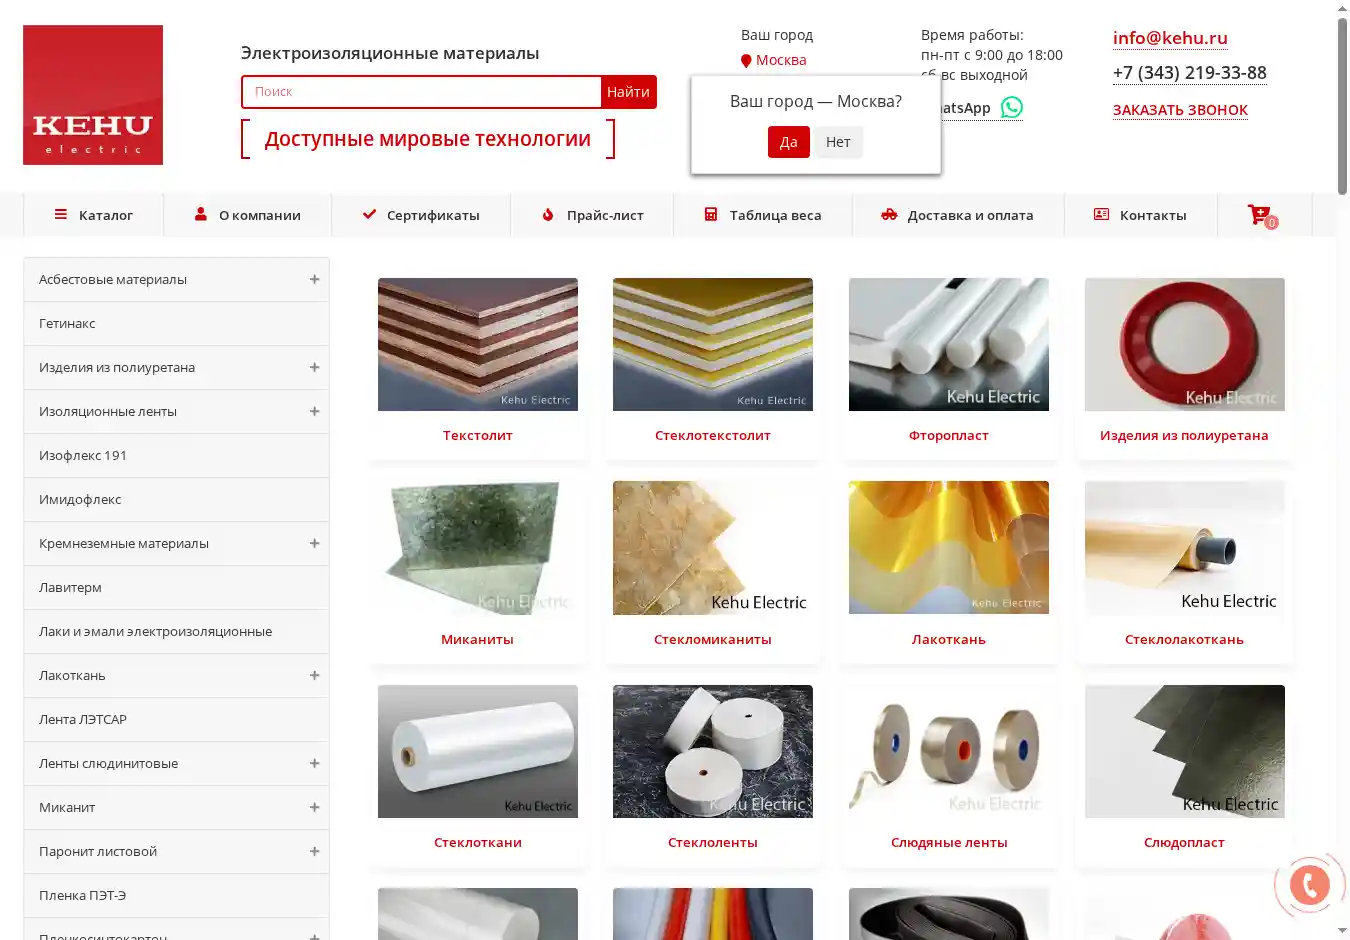Viewport: 1350px width, 940px height.
Task: Click the Moscow location pin icon
Action: [746, 61]
